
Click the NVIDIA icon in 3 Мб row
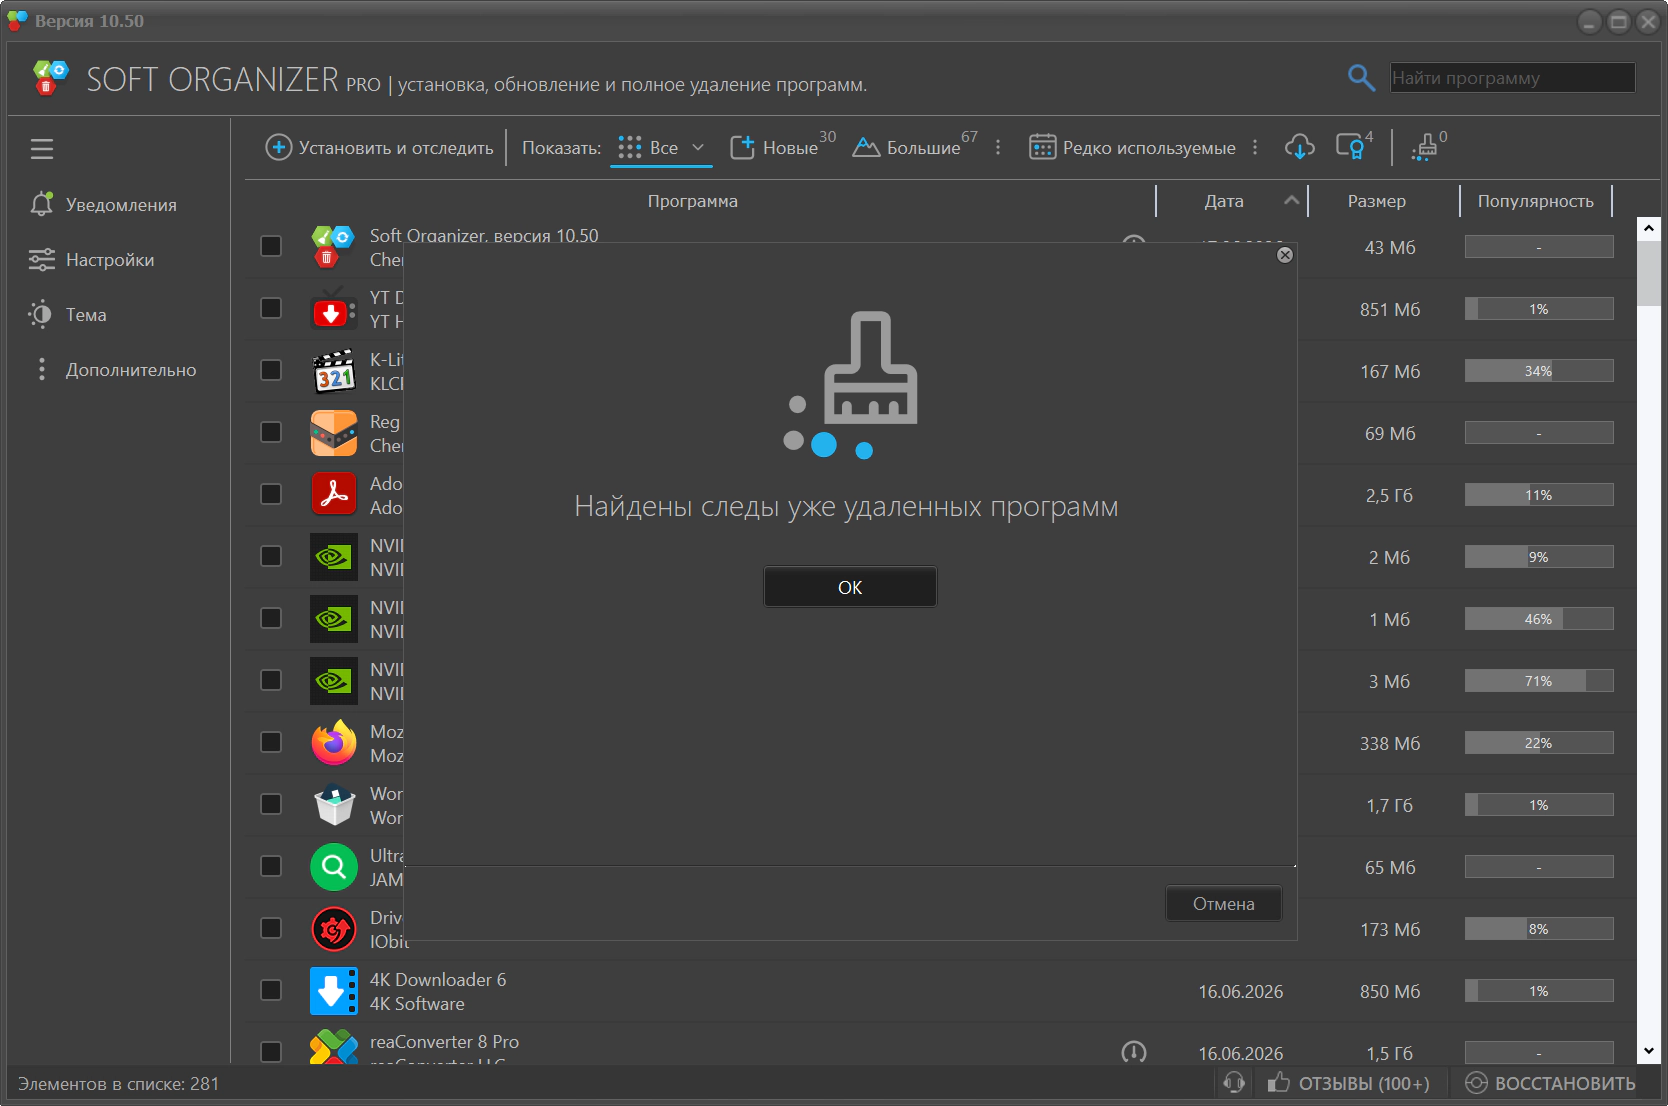(333, 681)
